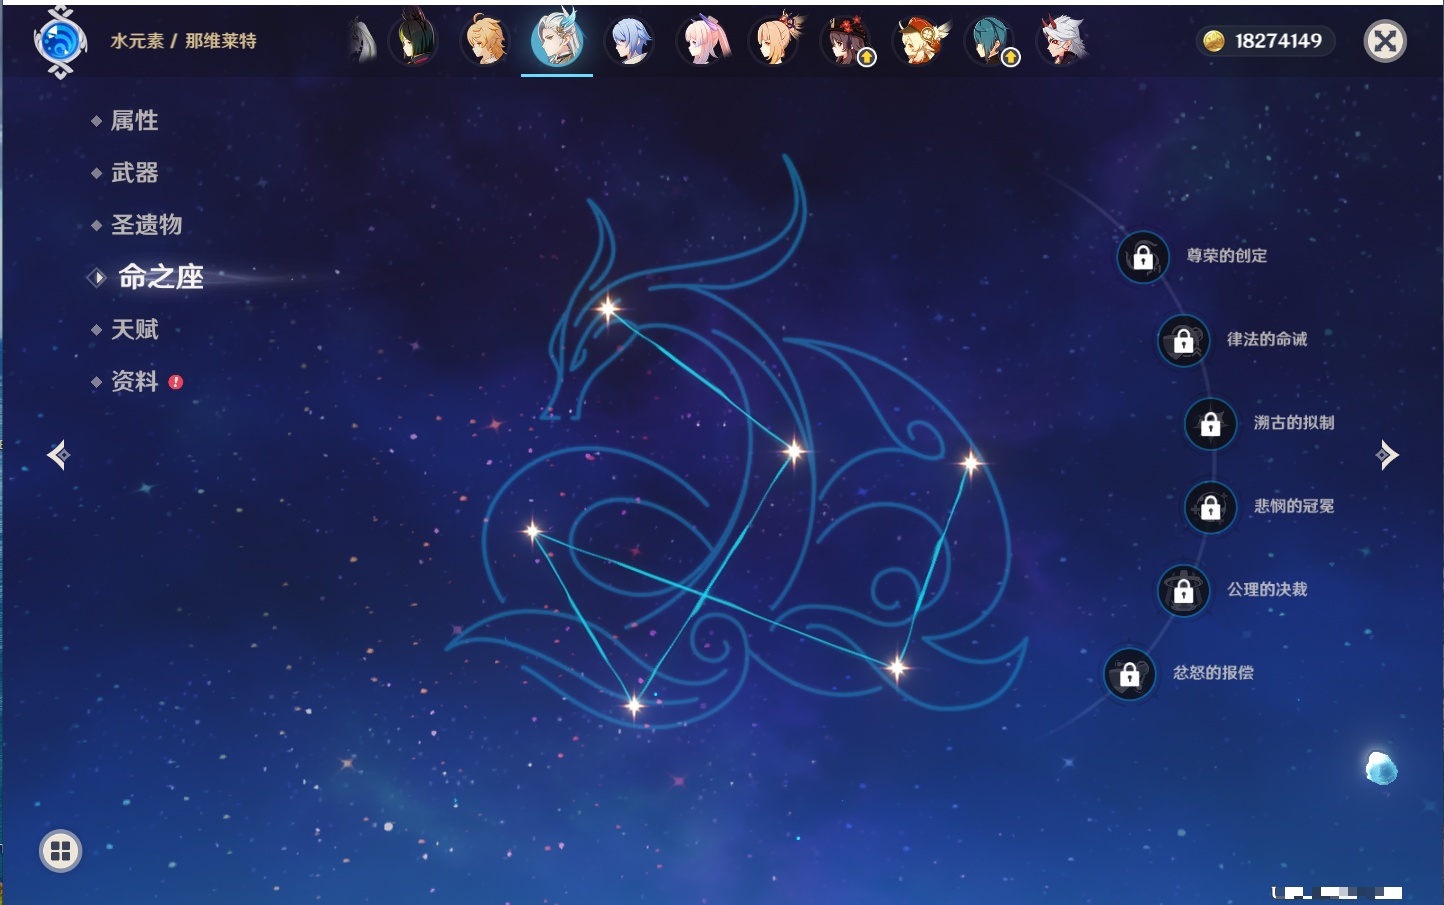Click the 水元素 / 那维莱特 title text

click(x=183, y=41)
